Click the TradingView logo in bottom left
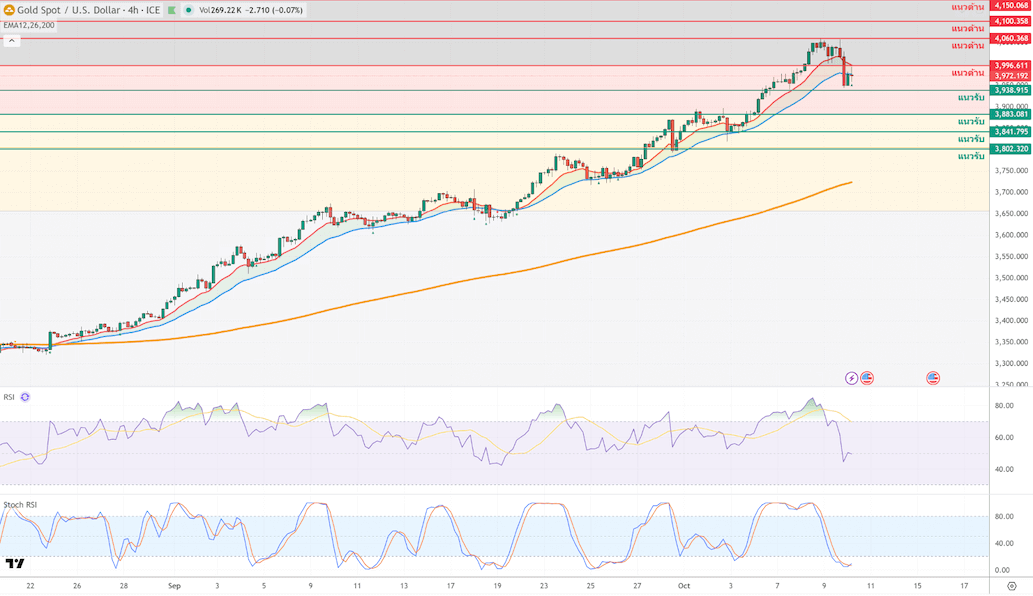The image size is (1033, 596). click(x=15, y=563)
